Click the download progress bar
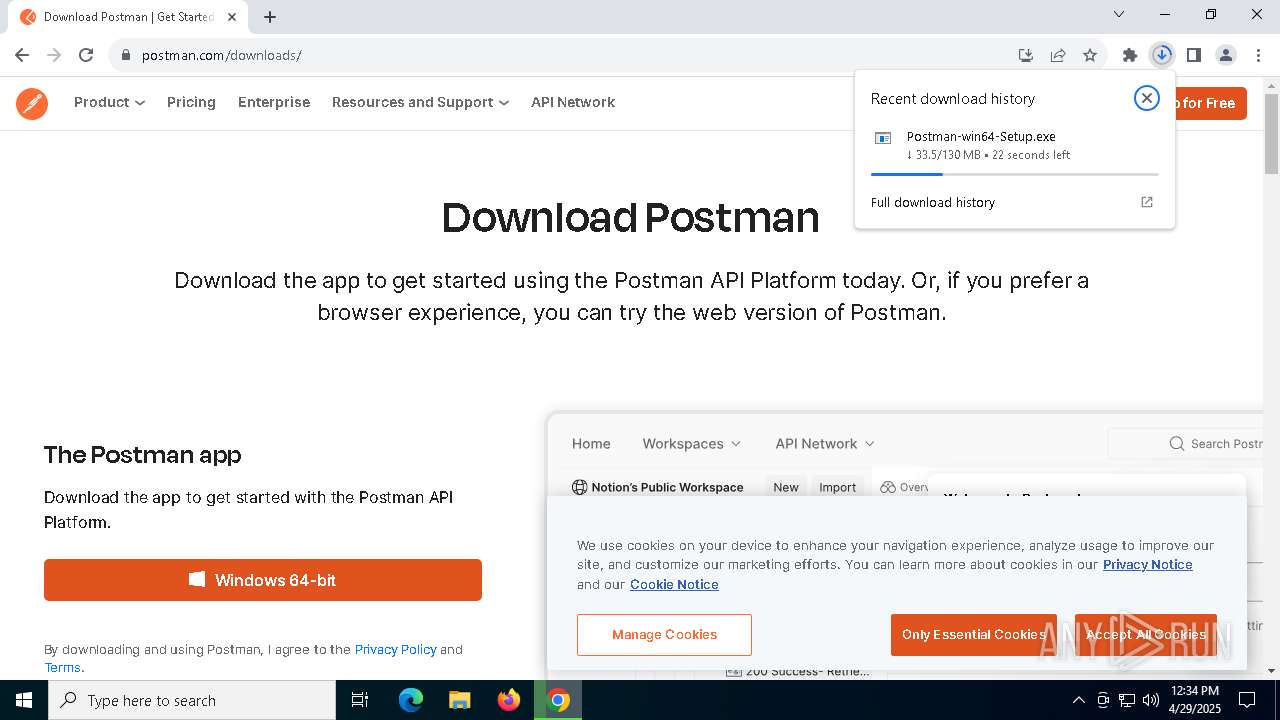The height and width of the screenshot is (720, 1280). pyautogui.click(x=1014, y=174)
